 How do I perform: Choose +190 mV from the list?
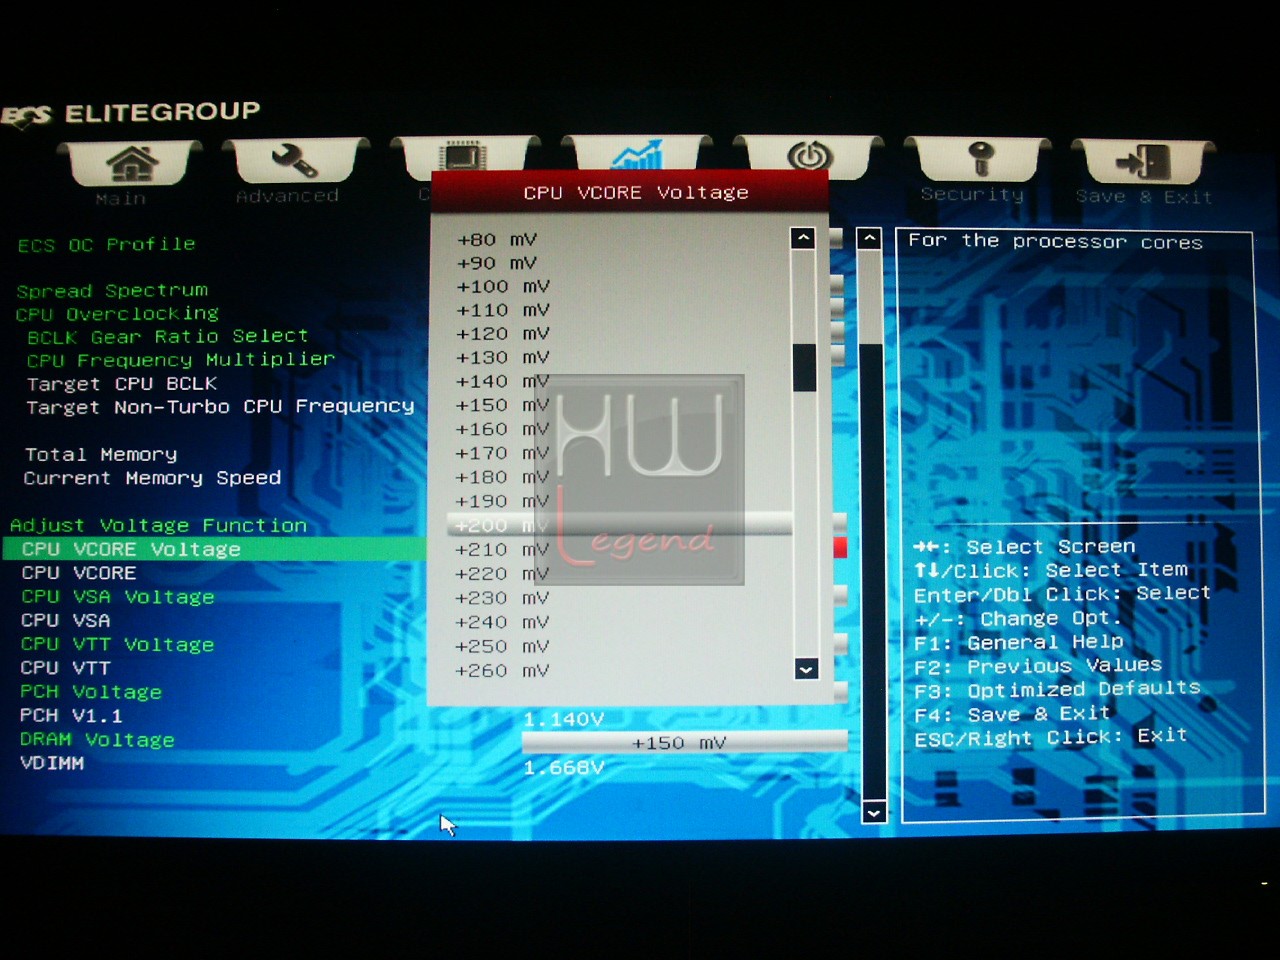pyautogui.click(x=503, y=501)
